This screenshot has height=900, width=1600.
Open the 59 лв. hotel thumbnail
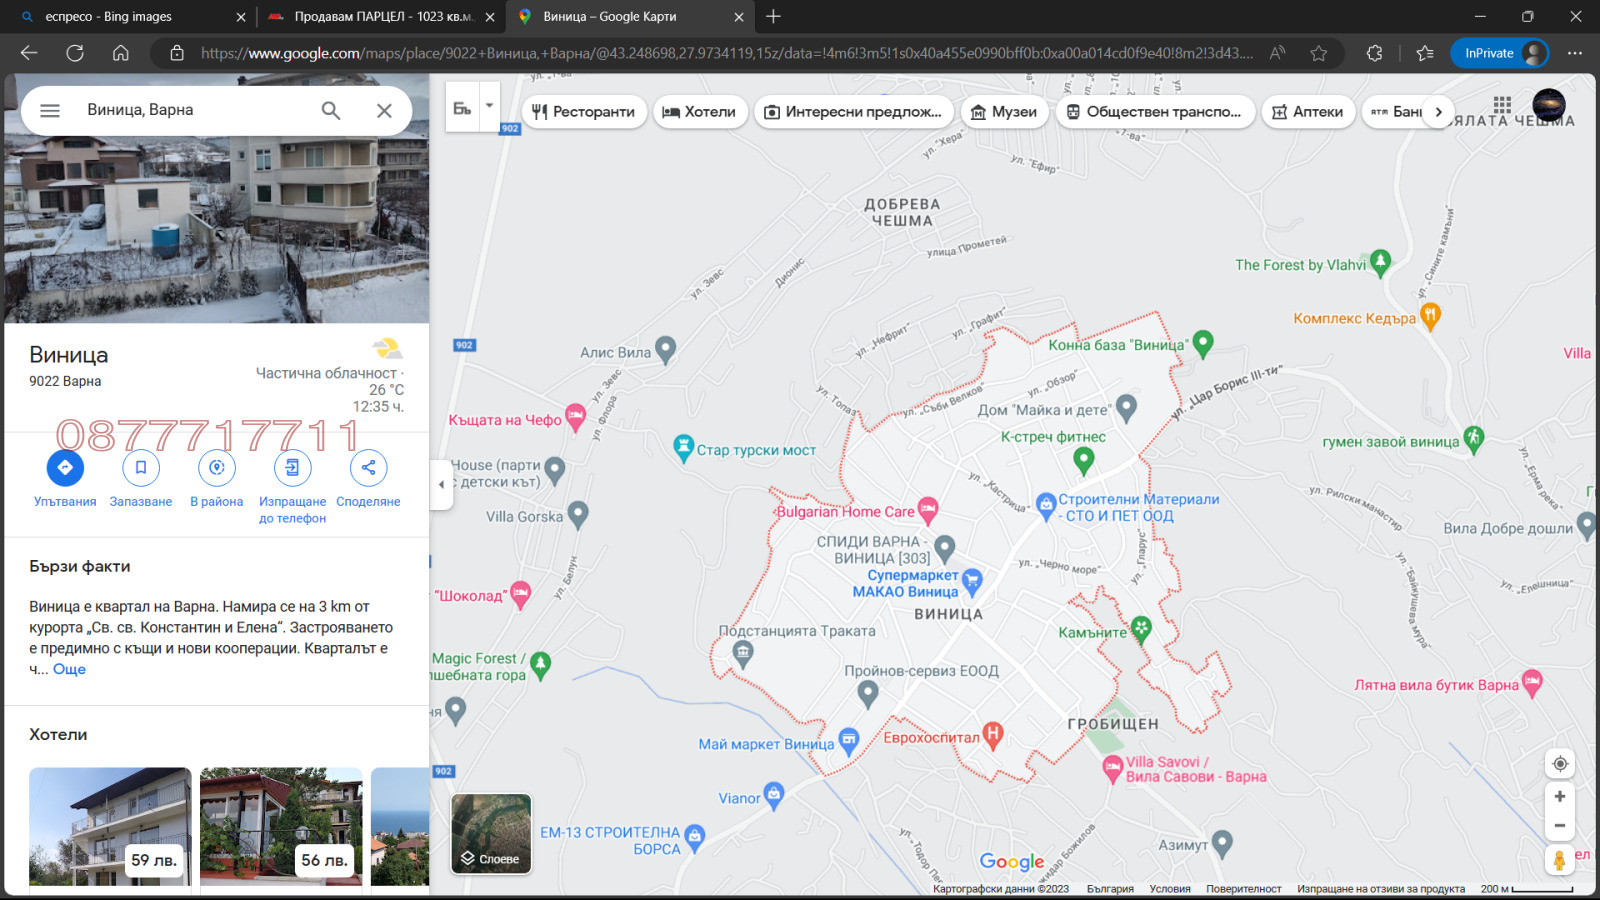tap(110, 826)
